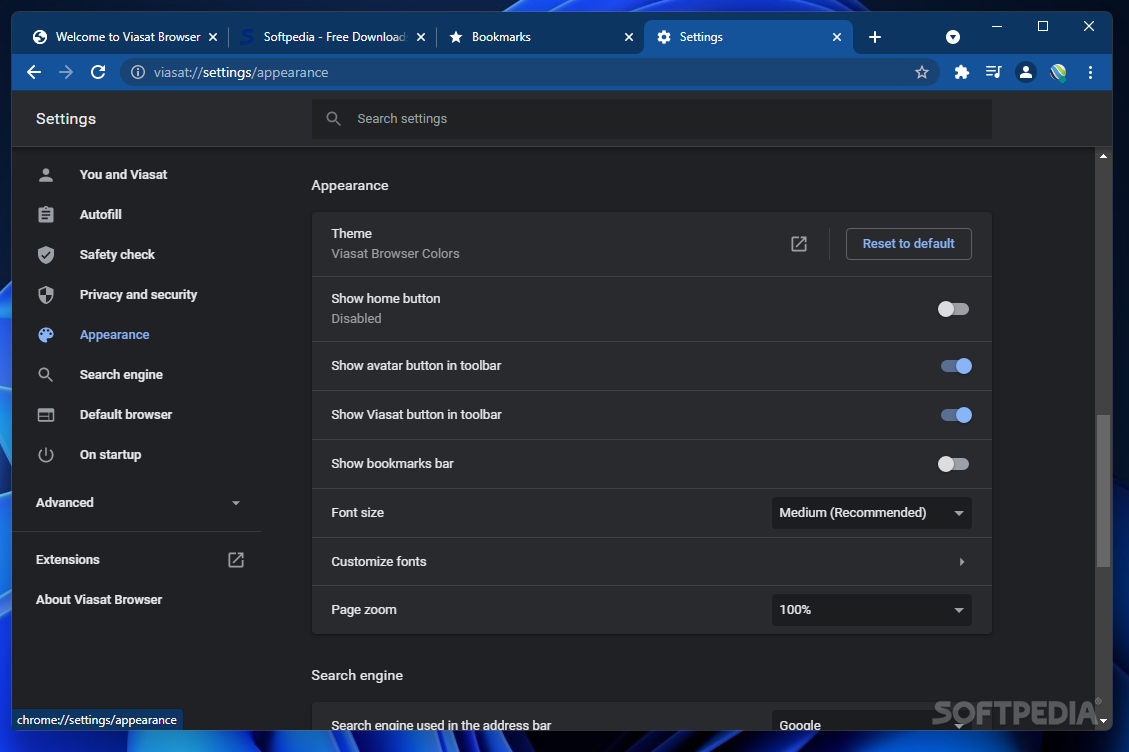The height and width of the screenshot is (752, 1129).
Task: Click the Appearance palette icon
Action: 46,335
